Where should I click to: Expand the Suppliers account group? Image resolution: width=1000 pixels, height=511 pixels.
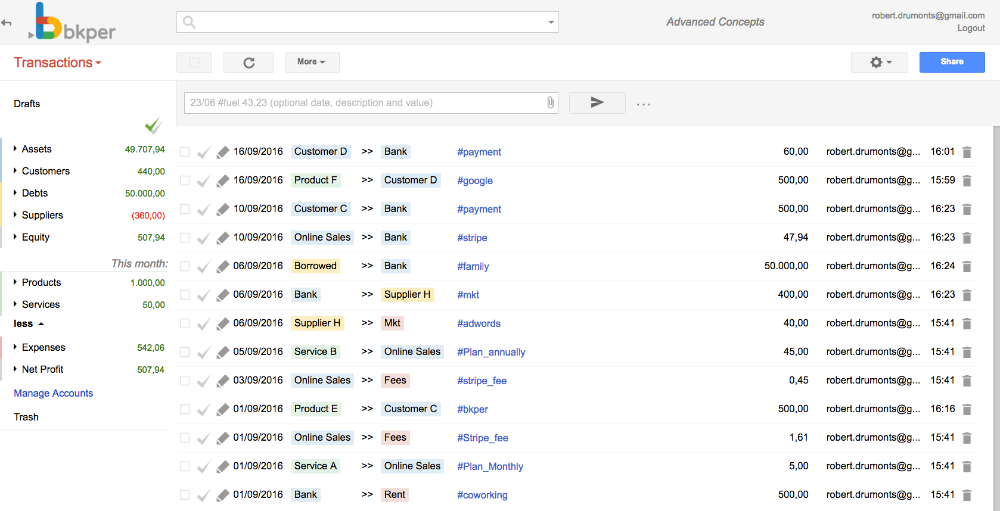pyautogui.click(x=15, y=215)
